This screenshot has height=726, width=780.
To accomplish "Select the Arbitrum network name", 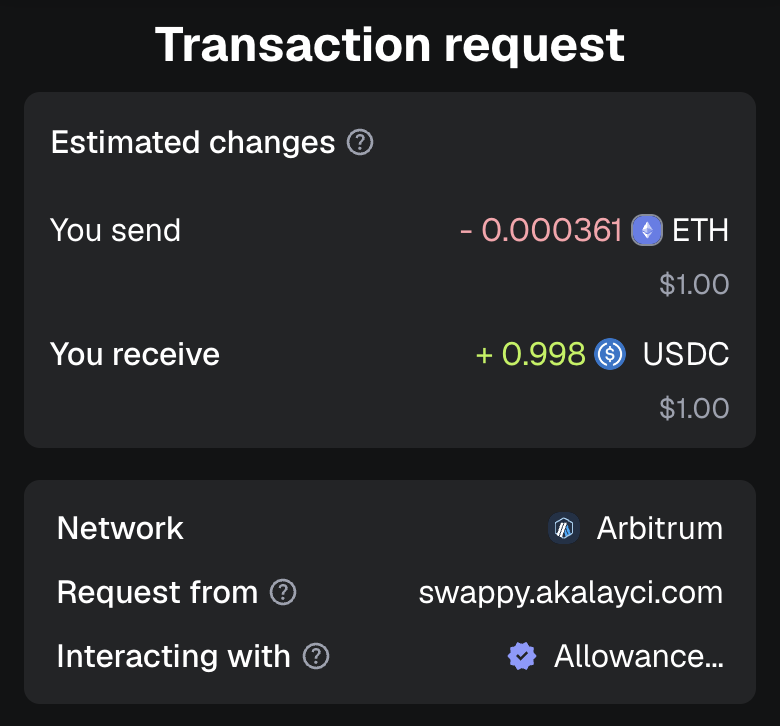I will coord(659,528).
